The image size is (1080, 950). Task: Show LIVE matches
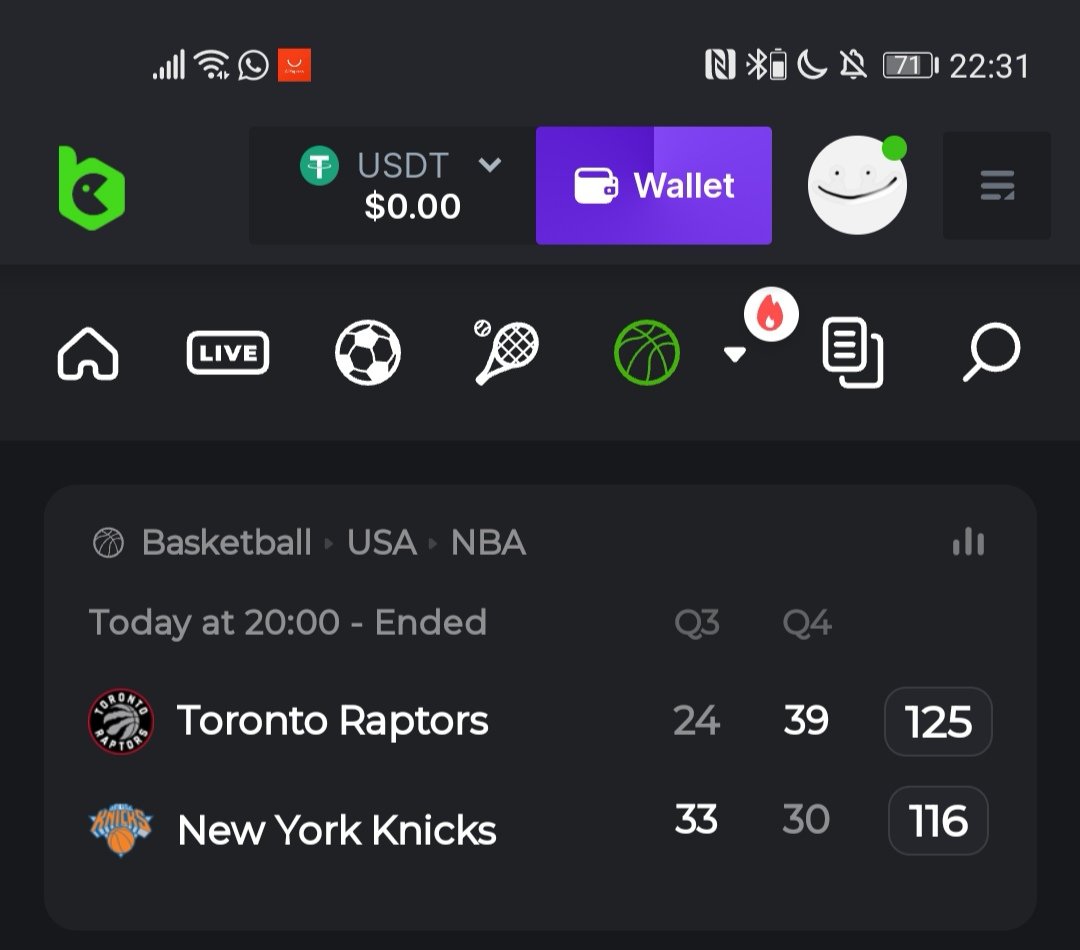coord(228,353)
